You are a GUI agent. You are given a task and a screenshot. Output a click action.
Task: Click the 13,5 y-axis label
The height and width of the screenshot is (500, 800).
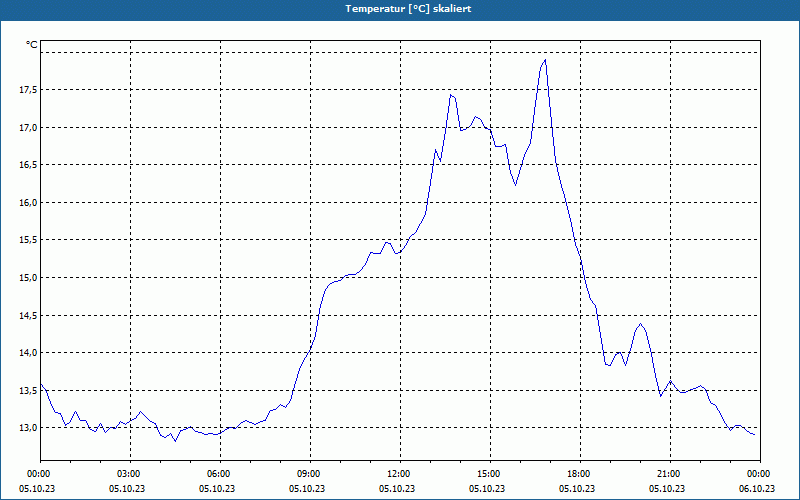(x=28, y=390)
